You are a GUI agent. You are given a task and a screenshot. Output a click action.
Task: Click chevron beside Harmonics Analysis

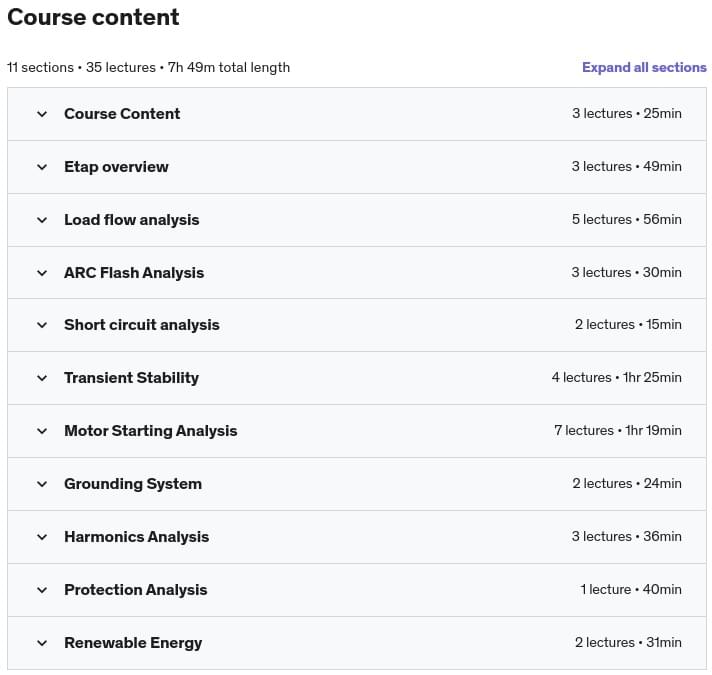42,537
